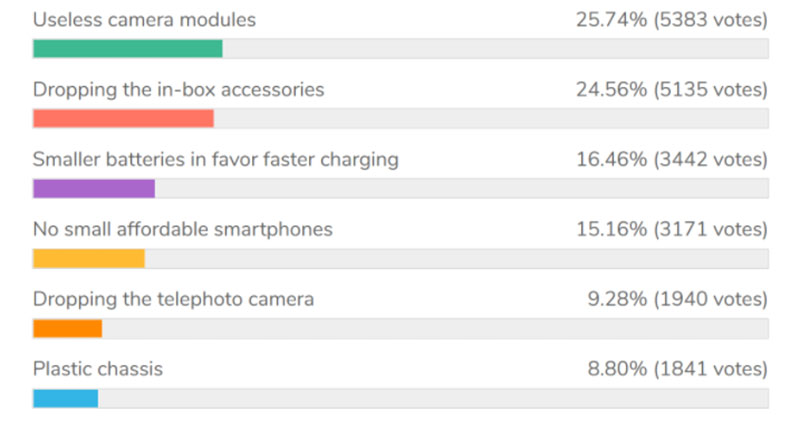Click gray track of Plastic chassis bar
The width and height of the screenshot is (800, 430).
coord(433,398)
